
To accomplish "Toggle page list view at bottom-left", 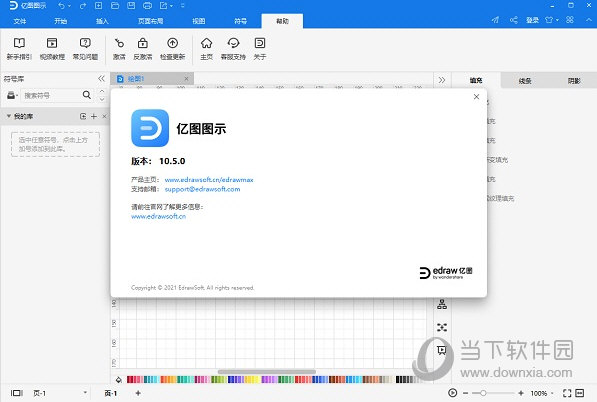I will (x=16, y=393).
